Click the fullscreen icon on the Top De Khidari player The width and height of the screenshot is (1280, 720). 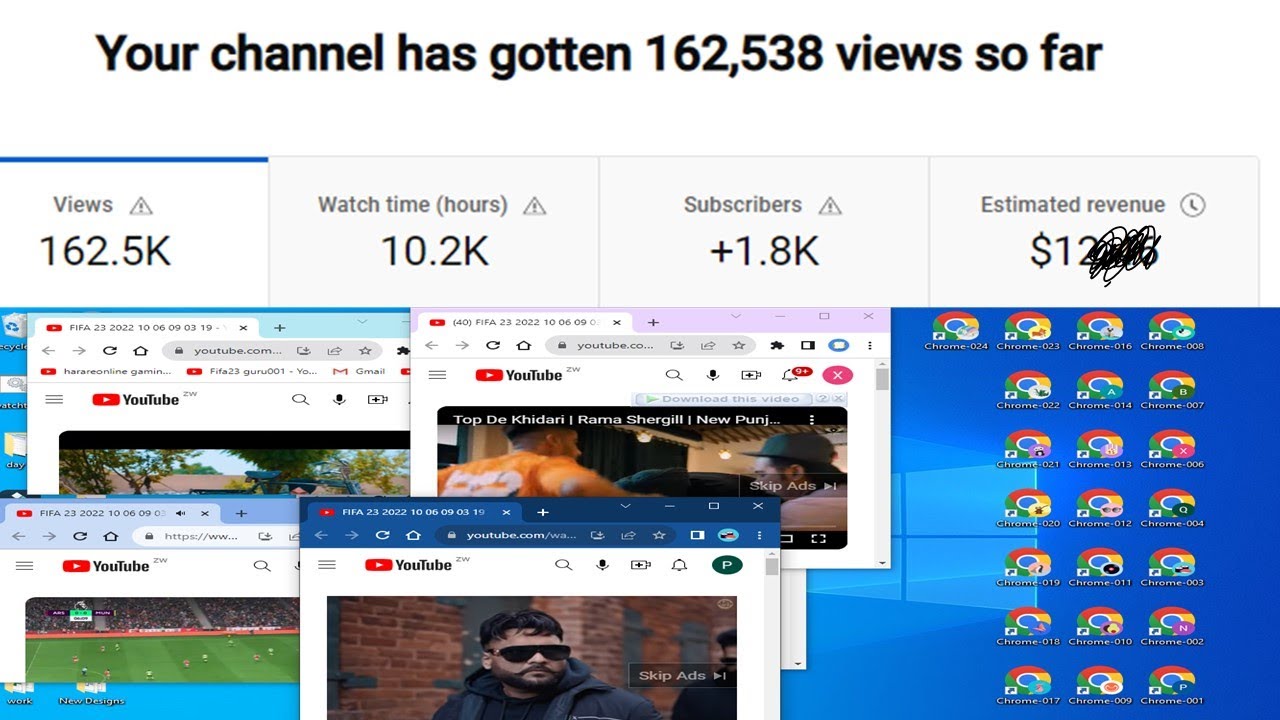click(818, 539)
